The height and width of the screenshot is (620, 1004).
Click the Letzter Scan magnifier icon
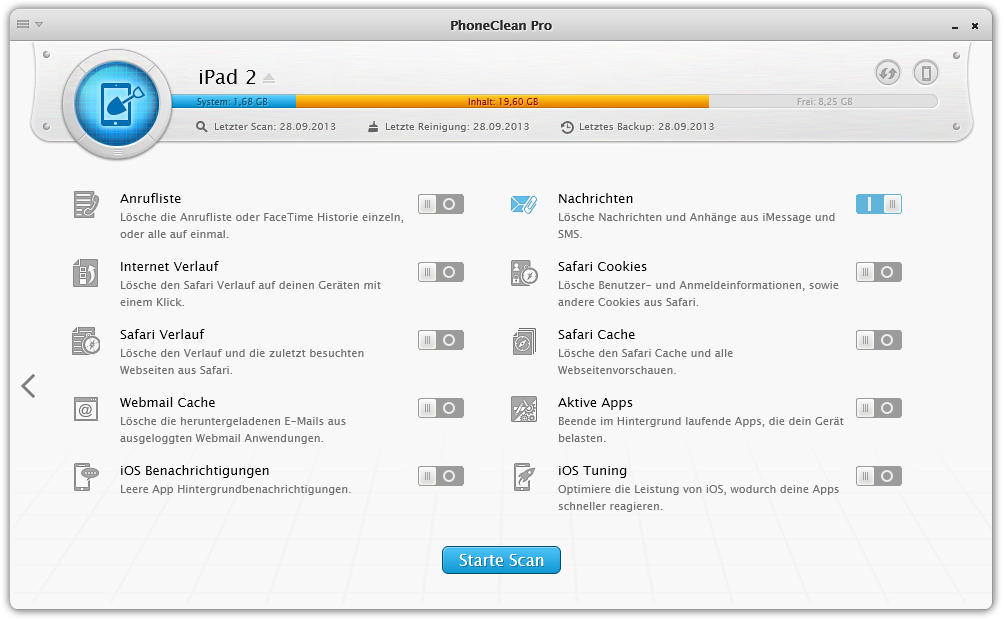pos(201,127)
